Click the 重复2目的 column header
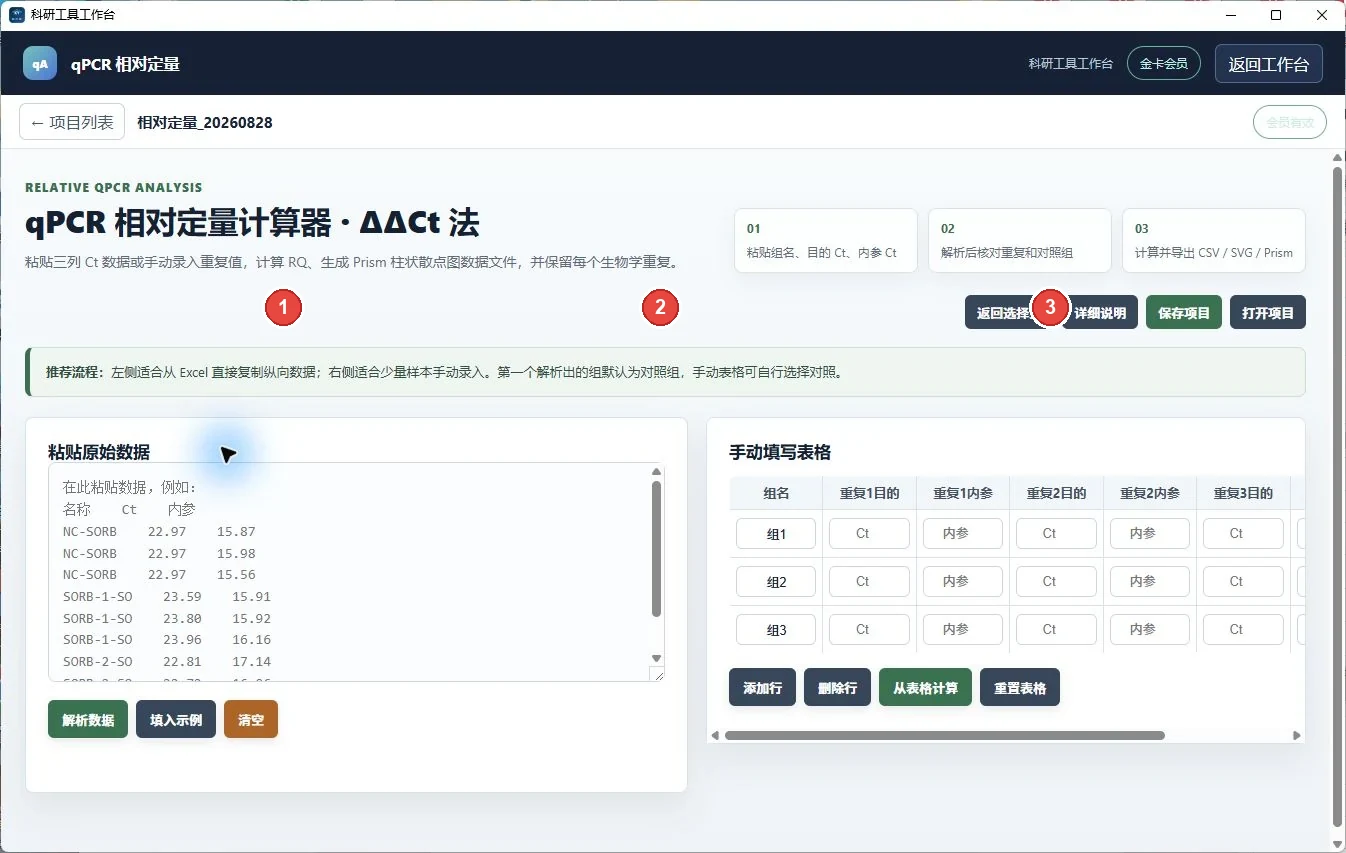 coord(1056,493)
